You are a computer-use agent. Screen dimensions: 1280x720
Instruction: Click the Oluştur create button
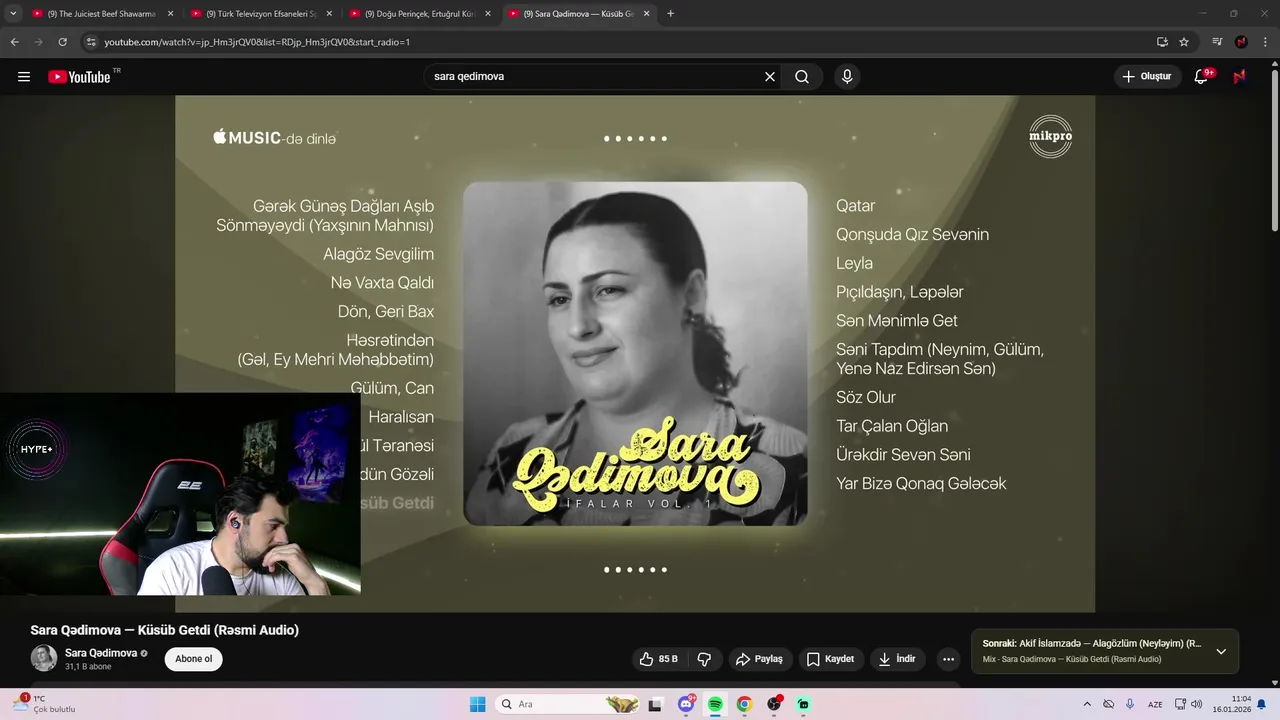click(x=1148, y=77)
